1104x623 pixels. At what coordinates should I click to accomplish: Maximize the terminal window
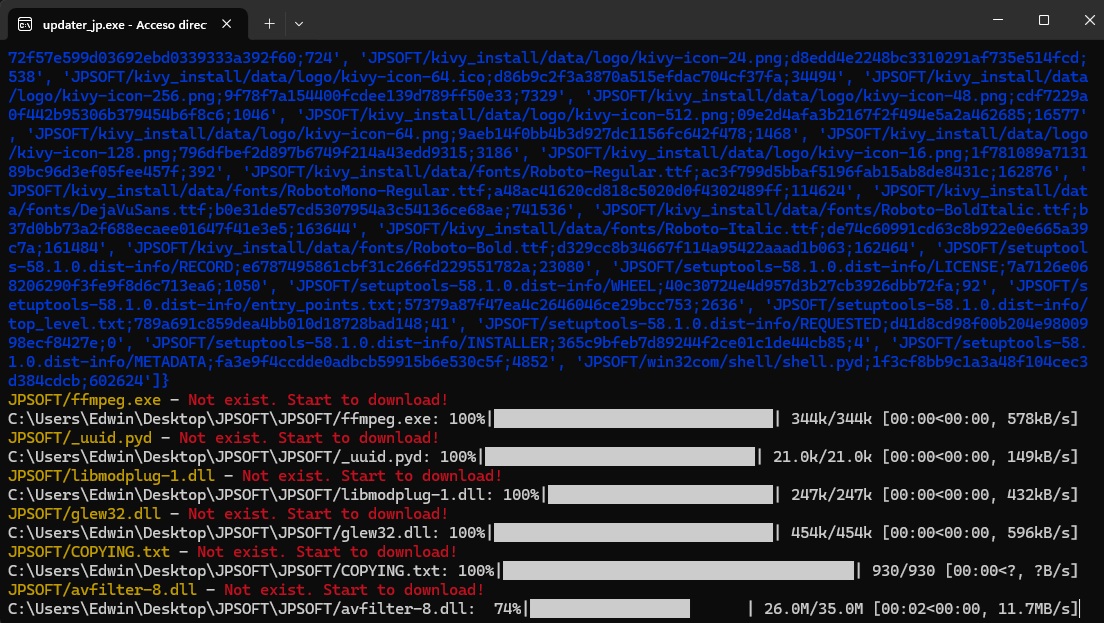click(1044, 20)
